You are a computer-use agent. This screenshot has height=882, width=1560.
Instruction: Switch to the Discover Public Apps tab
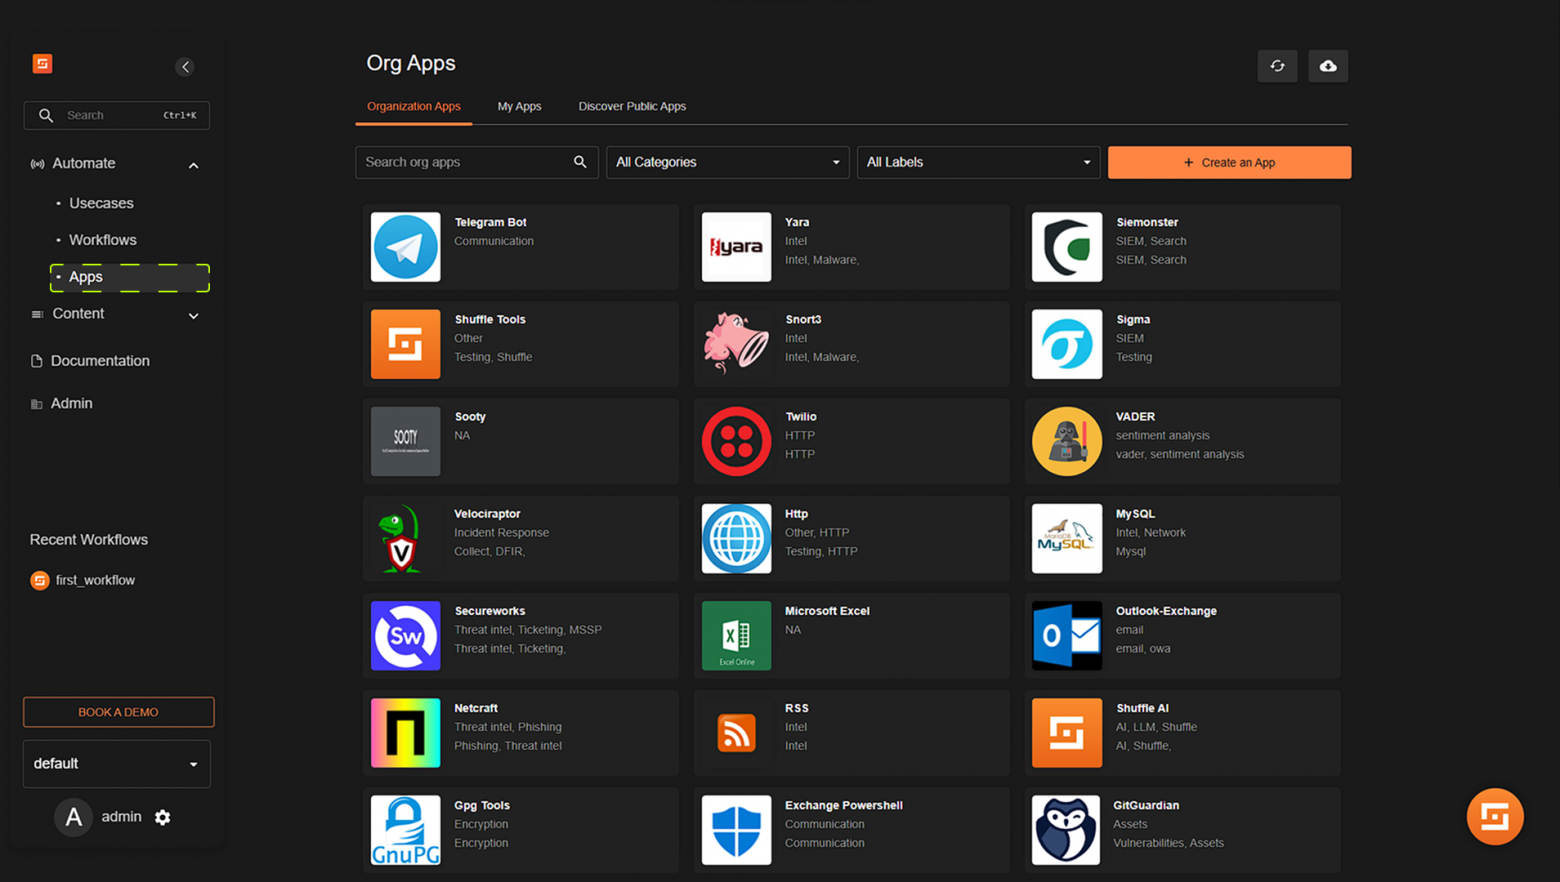(632, 106)
